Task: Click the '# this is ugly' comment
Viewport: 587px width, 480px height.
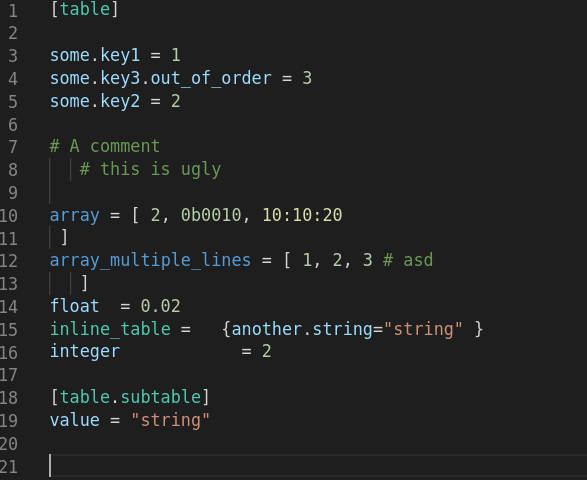Action: coord(150,169)
